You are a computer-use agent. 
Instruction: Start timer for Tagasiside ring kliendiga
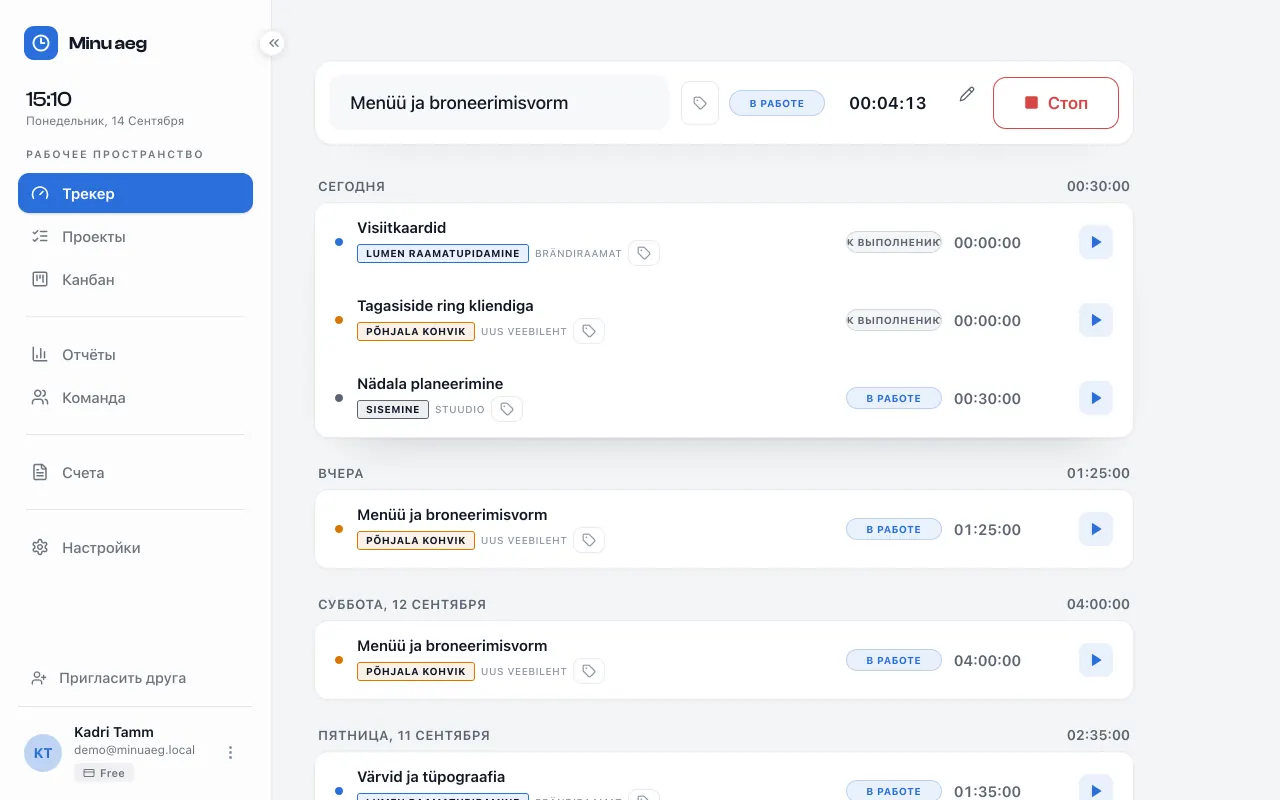pyautogui.click(x=1096, y=320)
